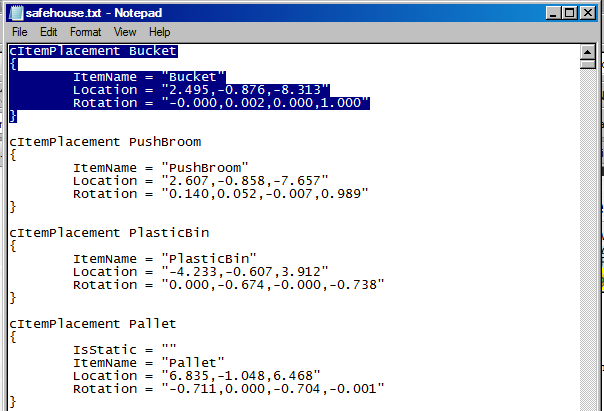Viewport: 604px width, 411px height.
Task: Click the highlighted "cItemPlacement Bucket" line
Action: pyautogui.click(x=93, y=50)
